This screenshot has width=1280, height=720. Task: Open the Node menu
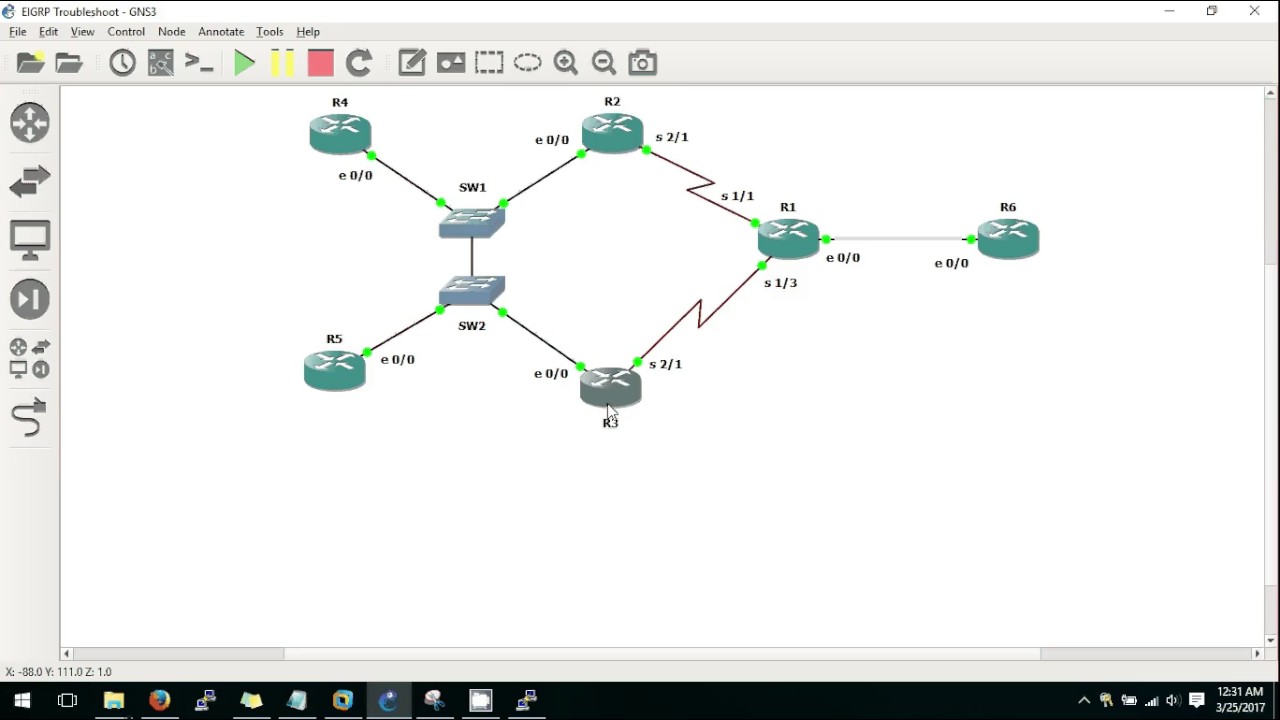click(172, 32)
